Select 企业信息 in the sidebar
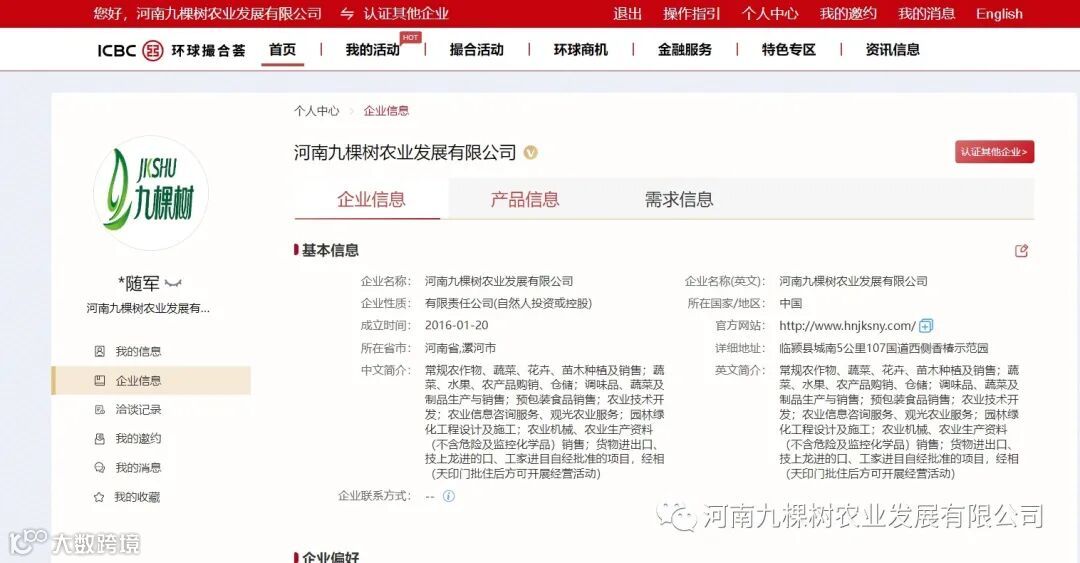The width and height of the screenshot is (1080, 563). (138, 380)
